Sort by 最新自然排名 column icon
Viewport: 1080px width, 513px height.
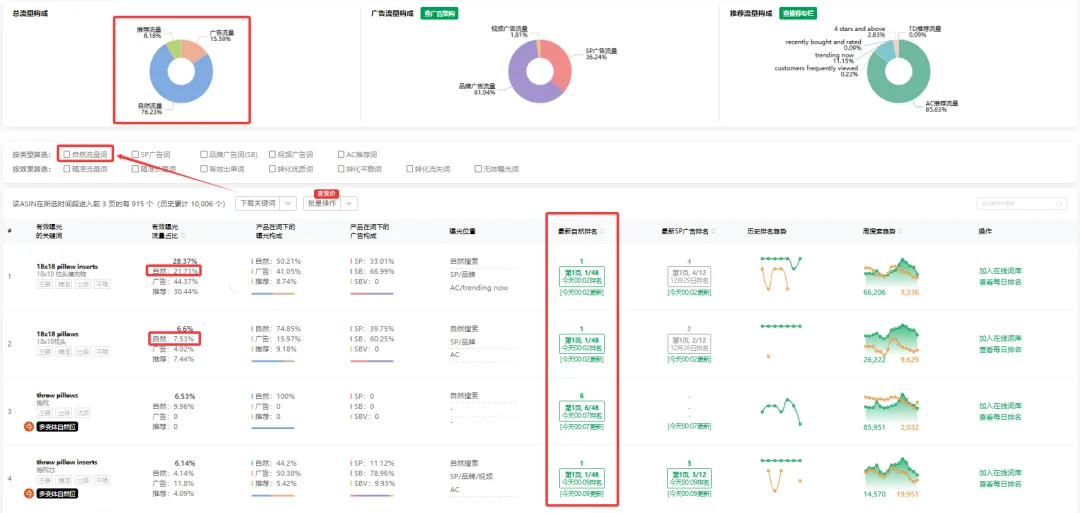pos(603,231)
